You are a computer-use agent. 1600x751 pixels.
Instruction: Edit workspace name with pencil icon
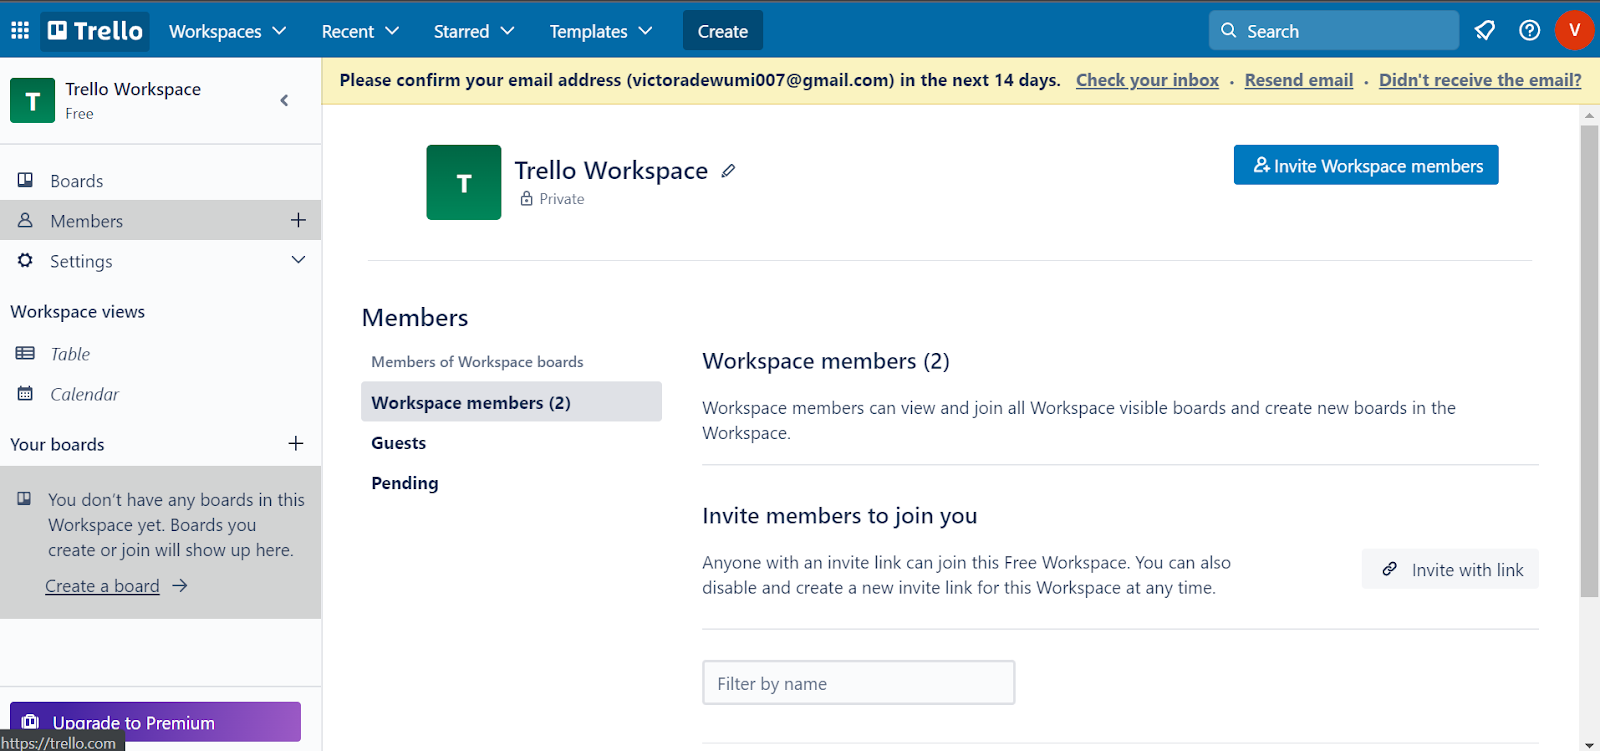coord(728,171)
